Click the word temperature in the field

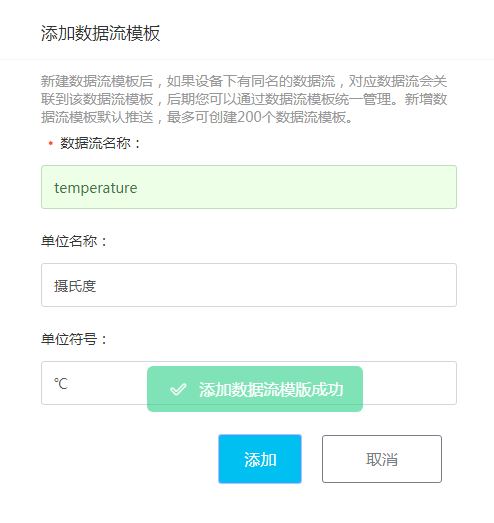tap(96, 188)
